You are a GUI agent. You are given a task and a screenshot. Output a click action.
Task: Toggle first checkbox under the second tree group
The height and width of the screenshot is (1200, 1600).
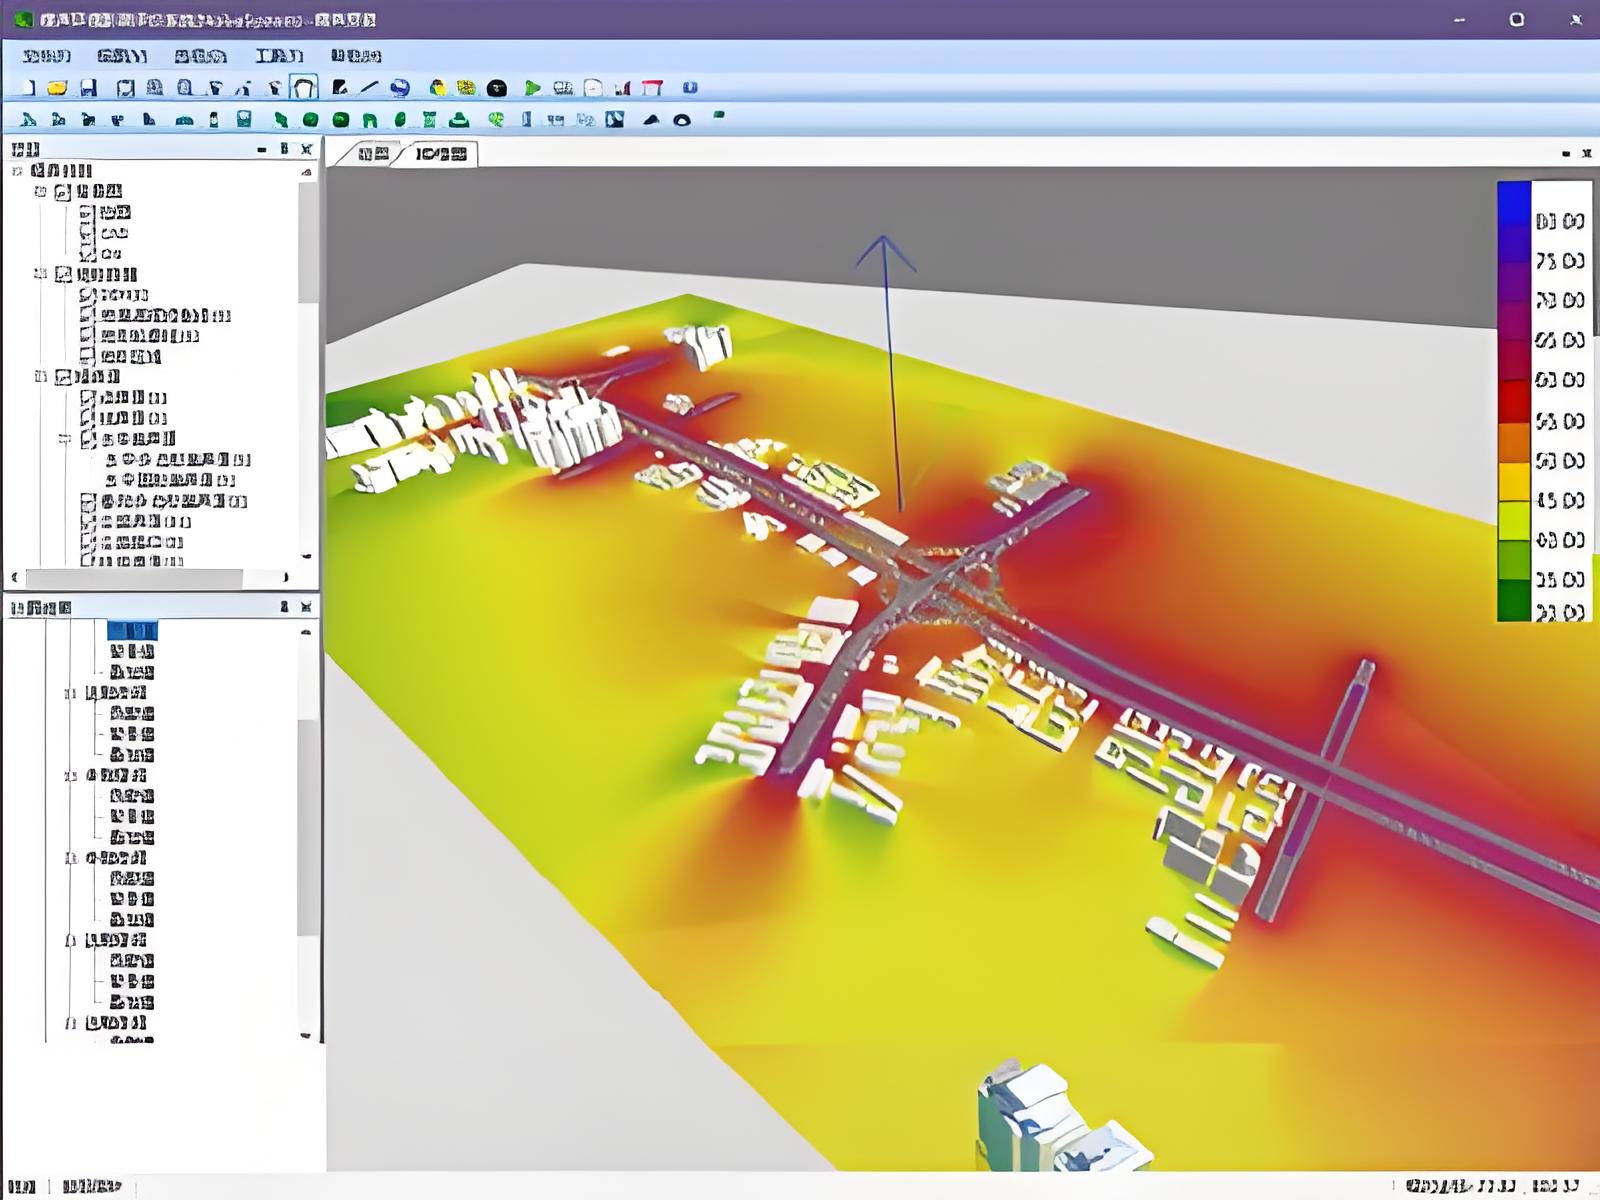pos(87,295)
